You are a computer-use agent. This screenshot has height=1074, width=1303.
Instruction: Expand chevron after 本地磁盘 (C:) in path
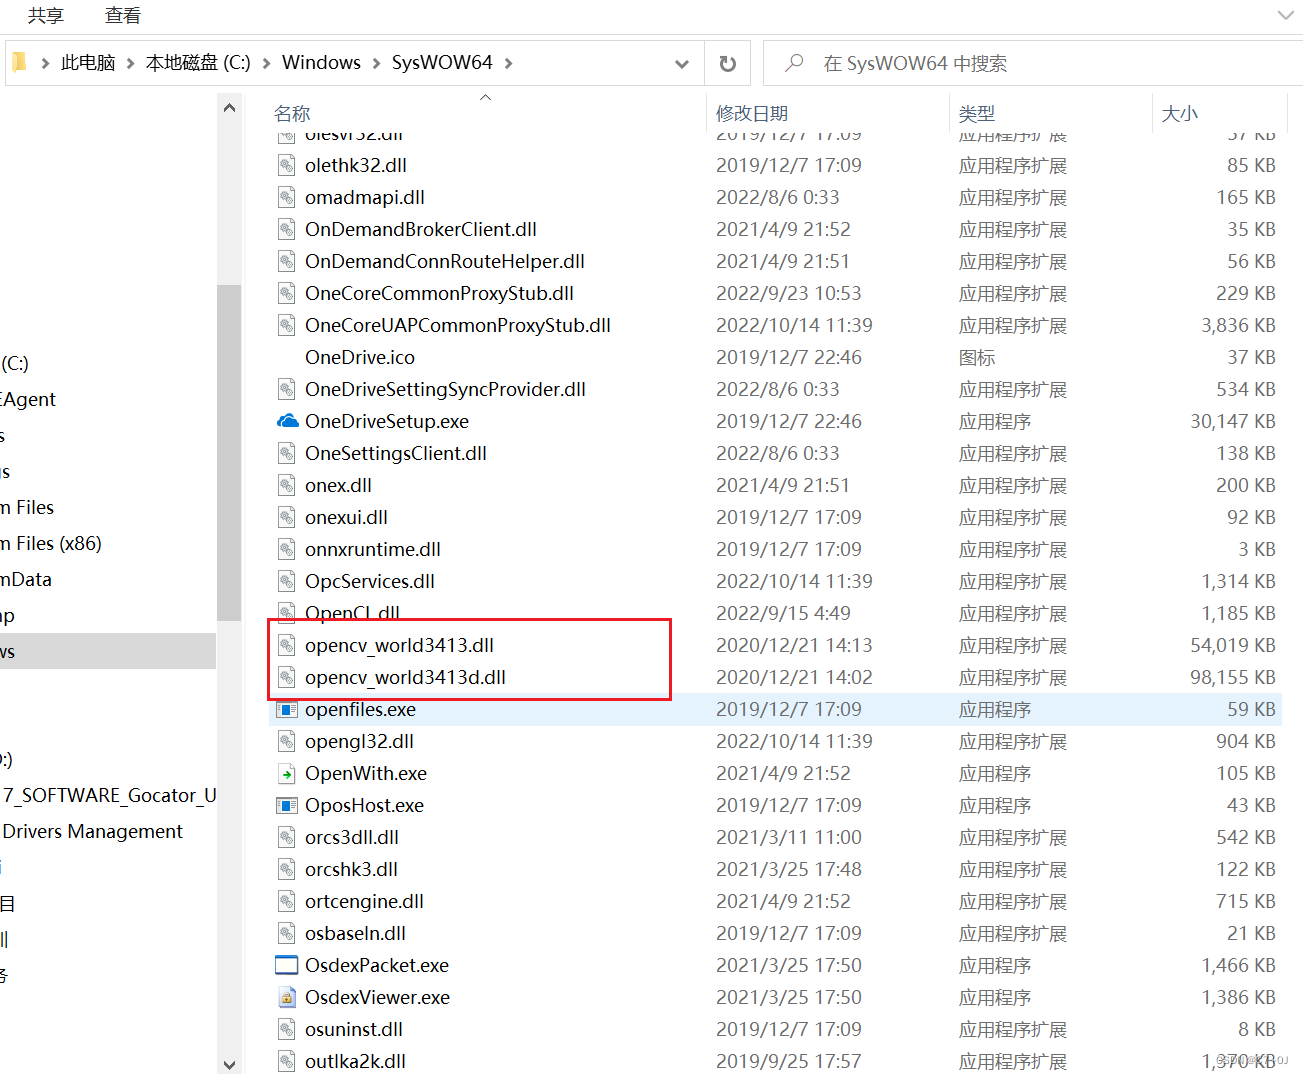pos(266,63)
